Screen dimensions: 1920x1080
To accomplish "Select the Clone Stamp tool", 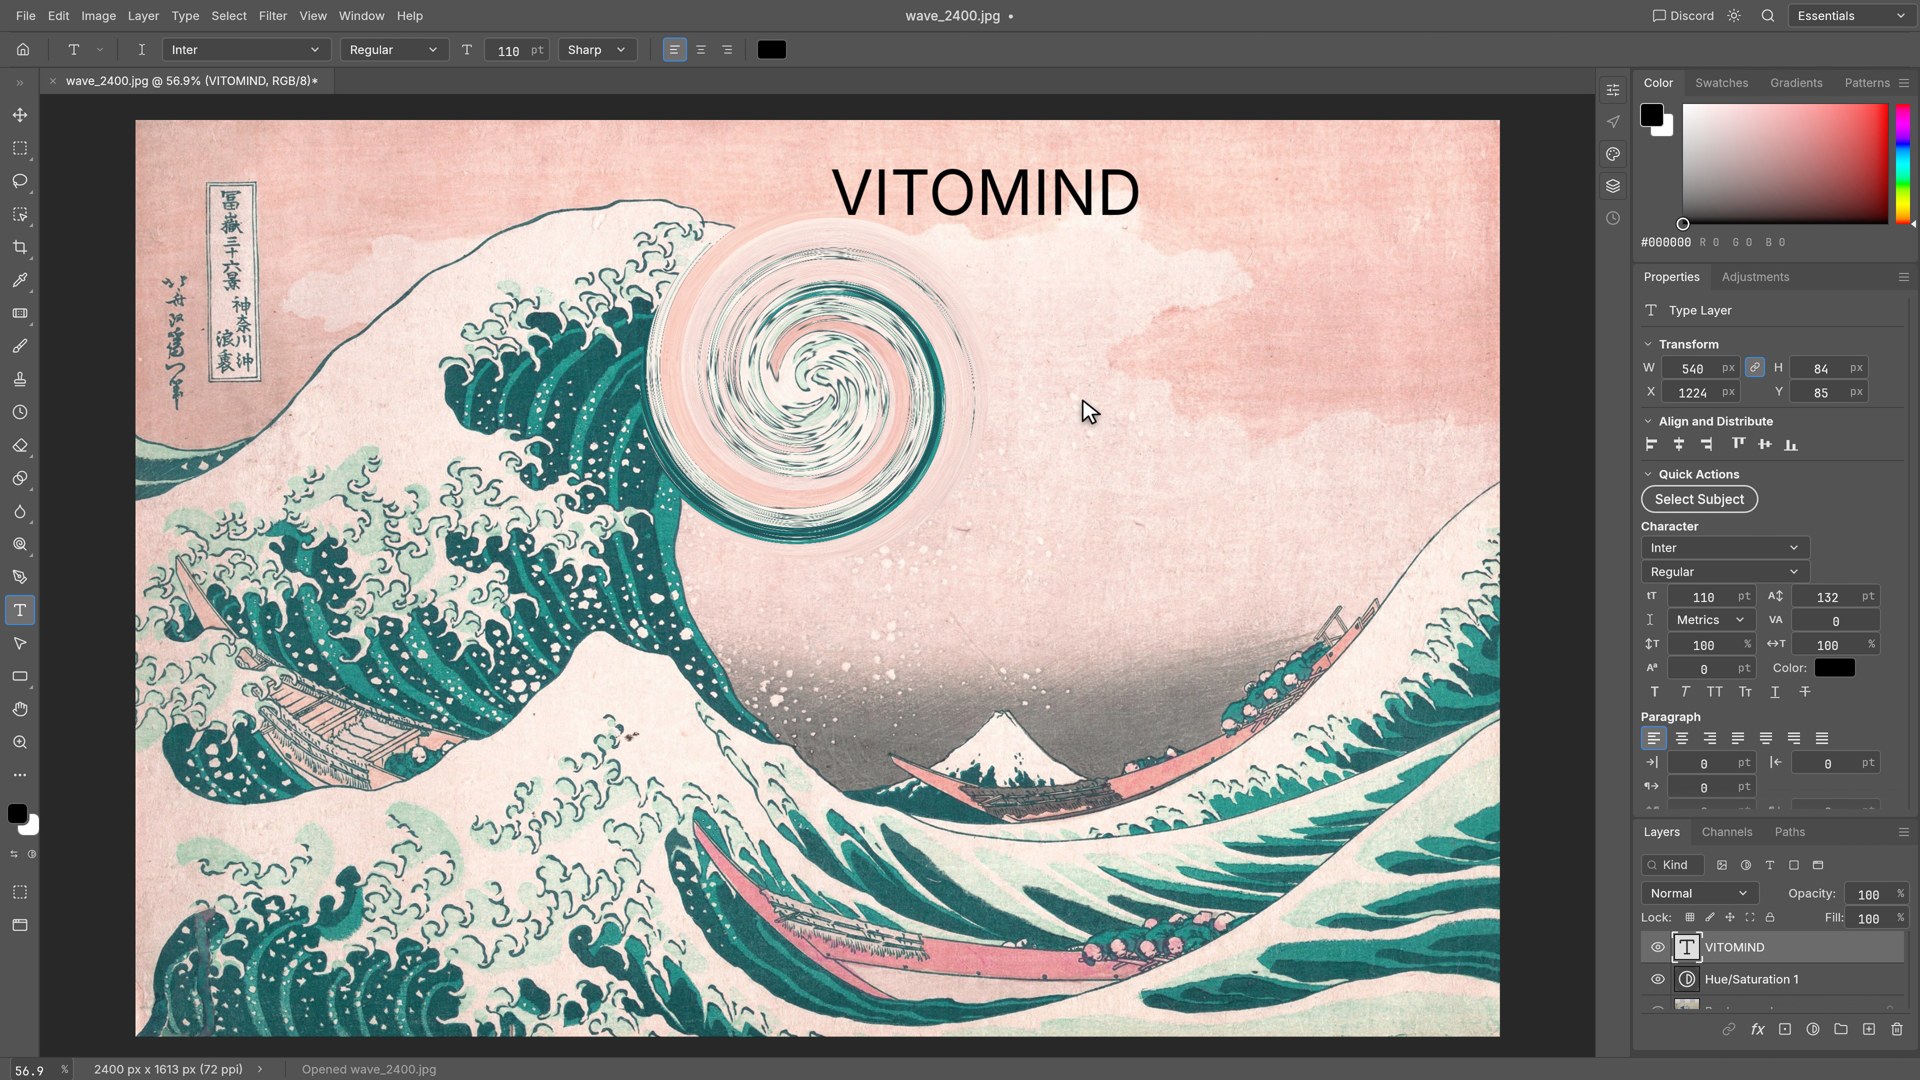I will [x=20, y=379].
